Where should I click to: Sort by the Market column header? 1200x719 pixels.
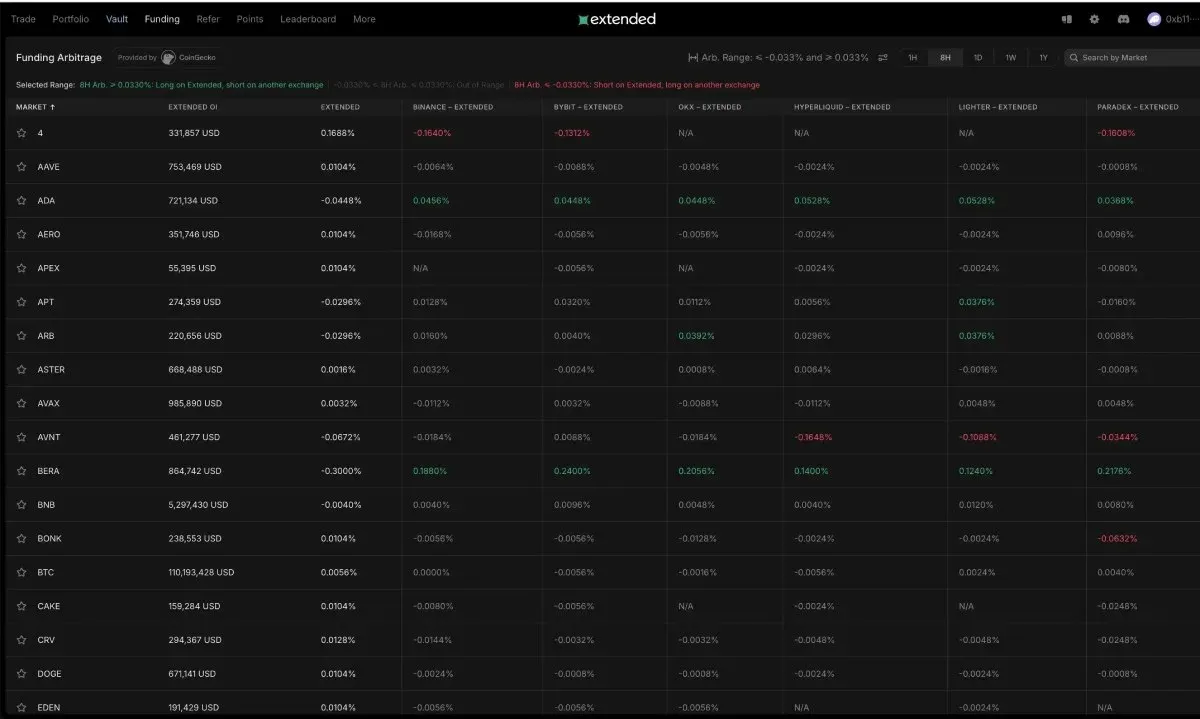point(35,107)
